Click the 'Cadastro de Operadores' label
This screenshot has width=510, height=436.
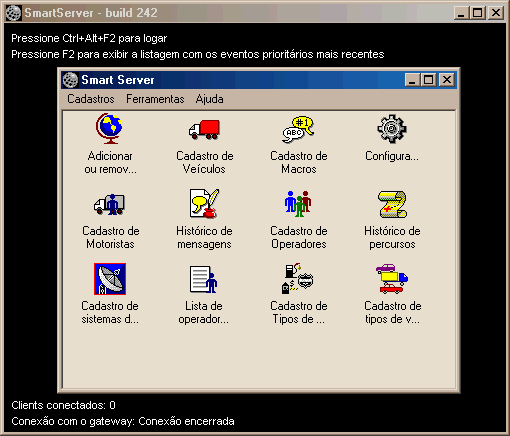[299, 237]
